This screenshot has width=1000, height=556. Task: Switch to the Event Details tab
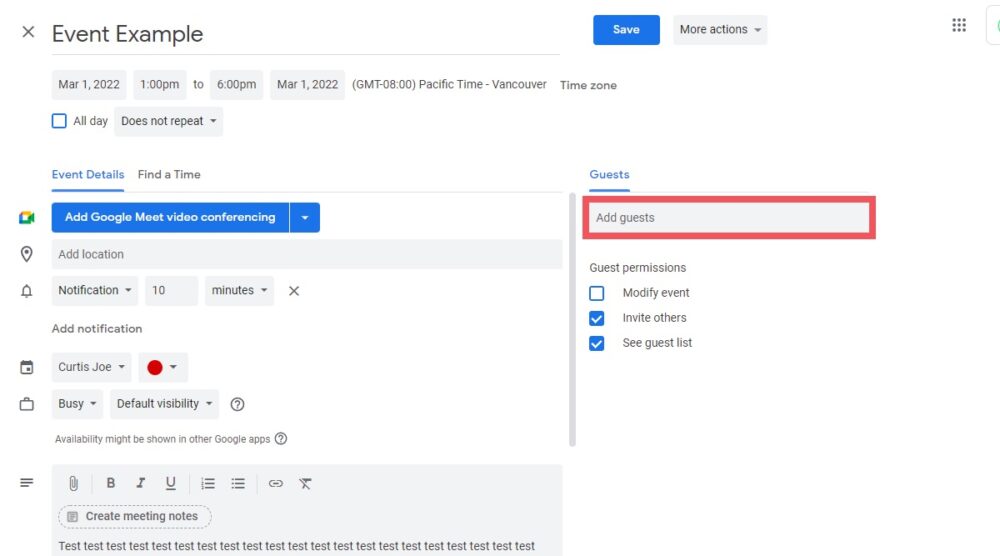tap(88, 175)
